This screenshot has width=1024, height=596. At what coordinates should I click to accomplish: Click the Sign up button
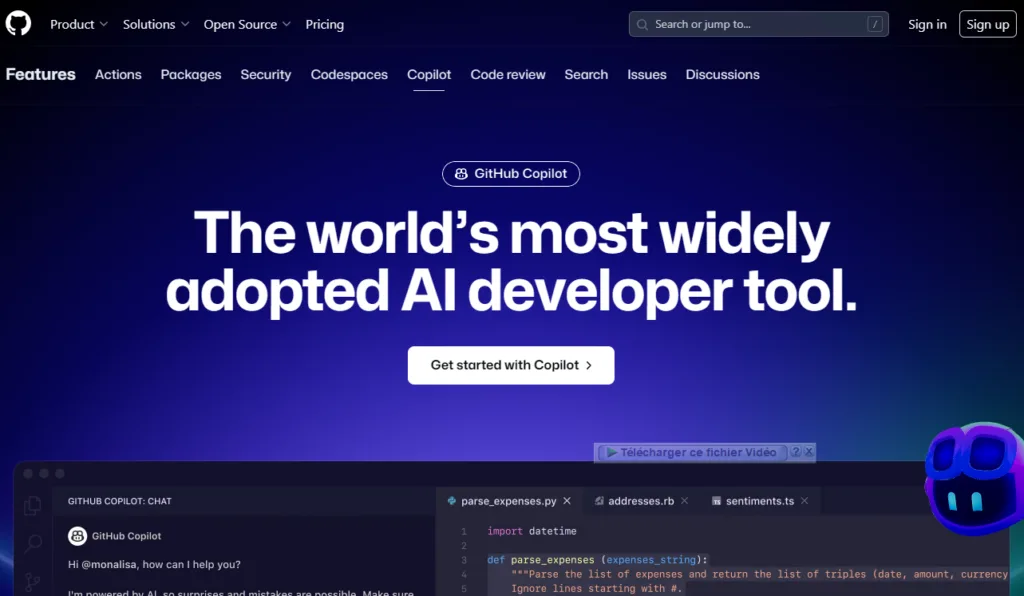pyautogui.click(x=987, y=24)
